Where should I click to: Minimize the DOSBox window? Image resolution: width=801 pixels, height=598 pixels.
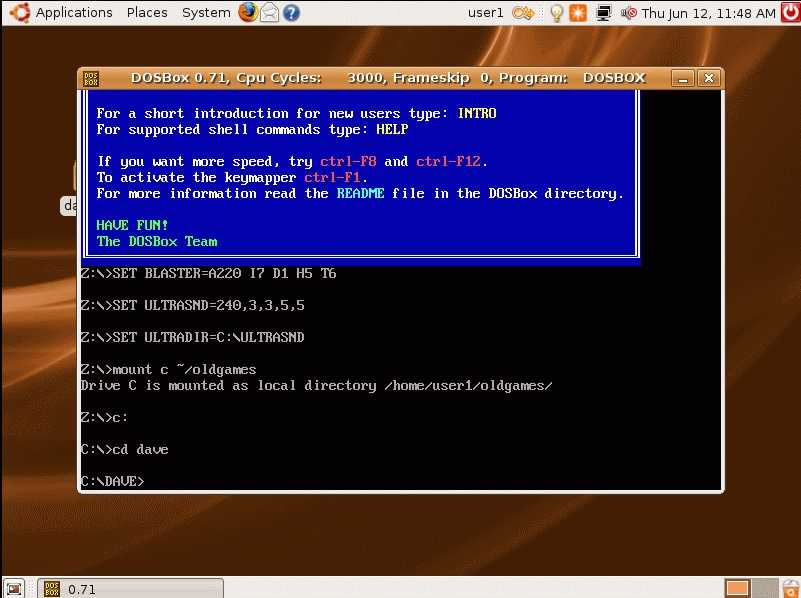683,78
